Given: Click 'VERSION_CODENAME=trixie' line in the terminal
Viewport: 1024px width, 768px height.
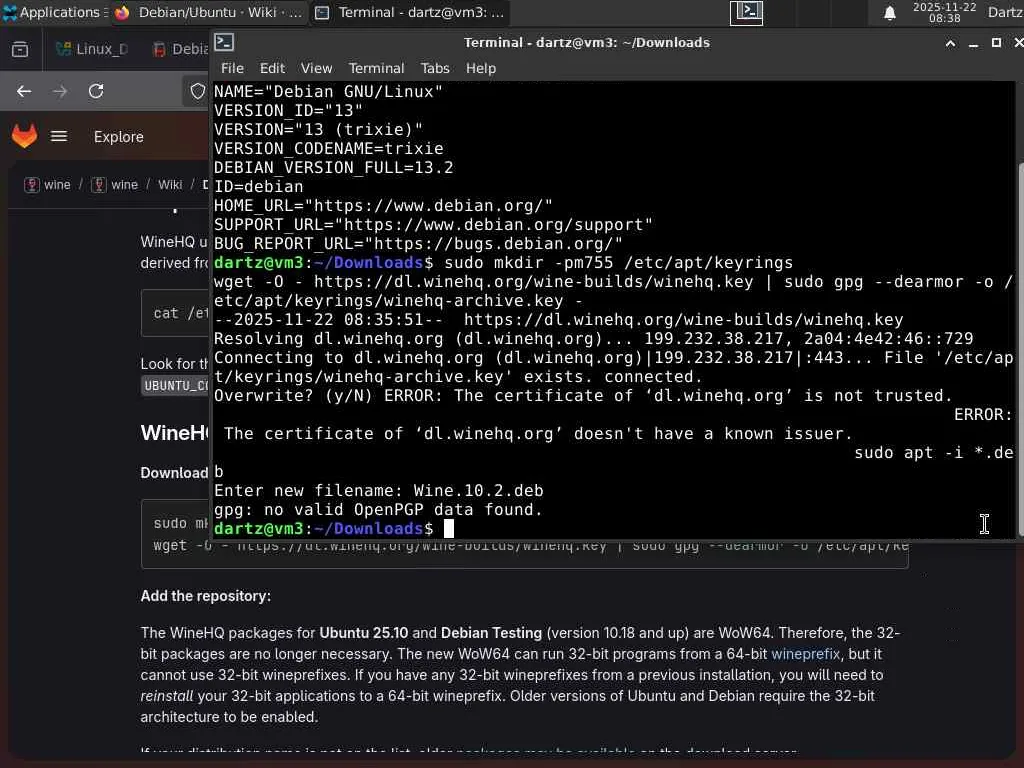Looking at the screenshot, I should tap(328, 149).
